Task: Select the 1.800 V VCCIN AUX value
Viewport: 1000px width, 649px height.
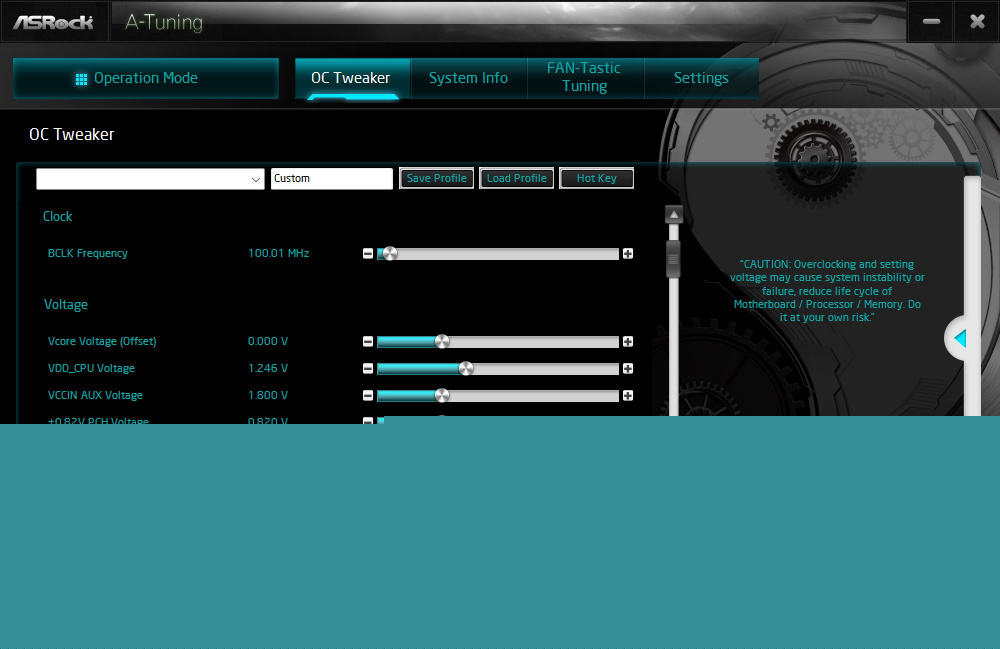Action: pyautogui.click(x=268, y=395)
